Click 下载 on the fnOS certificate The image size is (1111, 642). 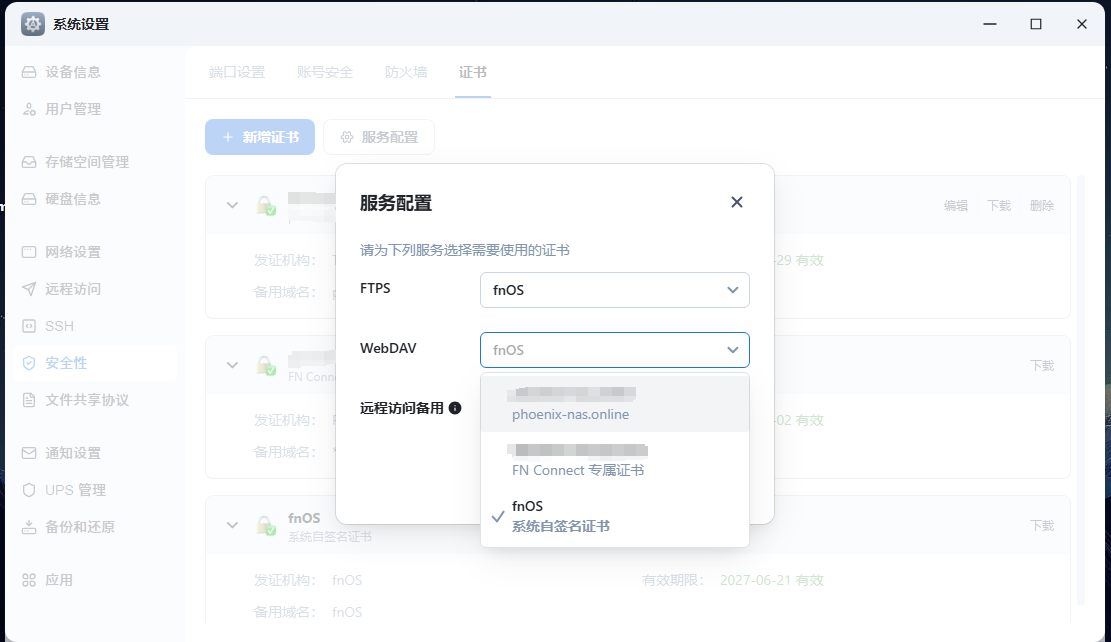tap(1042, 526)
